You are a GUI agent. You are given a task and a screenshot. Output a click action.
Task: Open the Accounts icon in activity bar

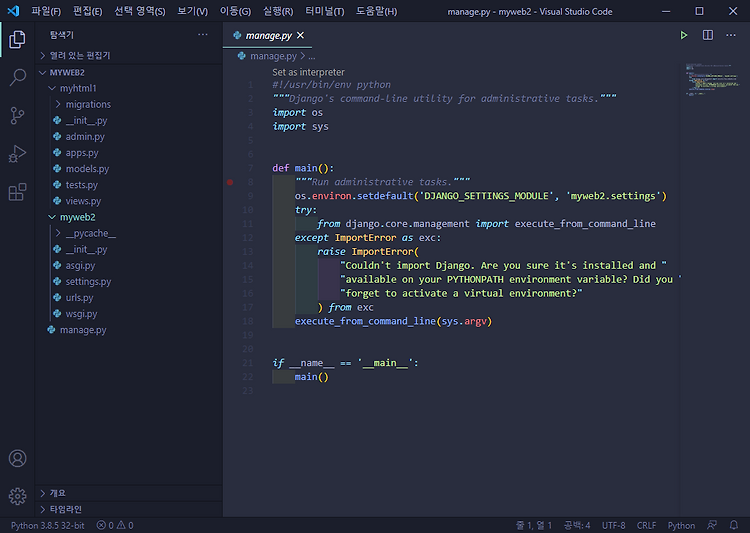tap(17, 458)
